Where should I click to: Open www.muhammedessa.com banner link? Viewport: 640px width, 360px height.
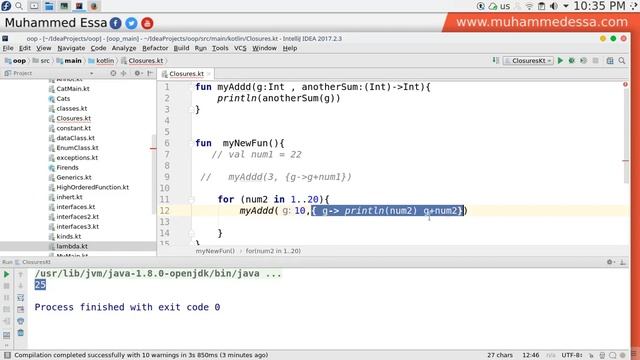542,22
